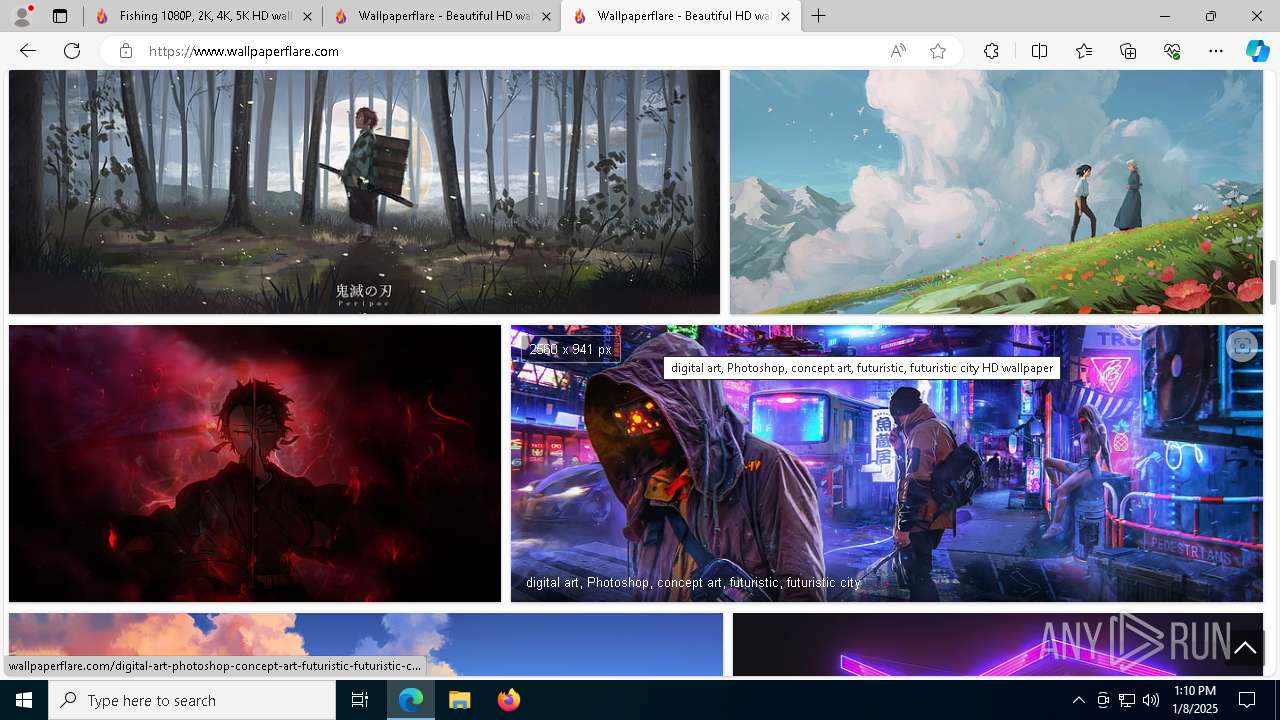
Task: Click the 'digital art' tag link
Action: coord(552,582)
